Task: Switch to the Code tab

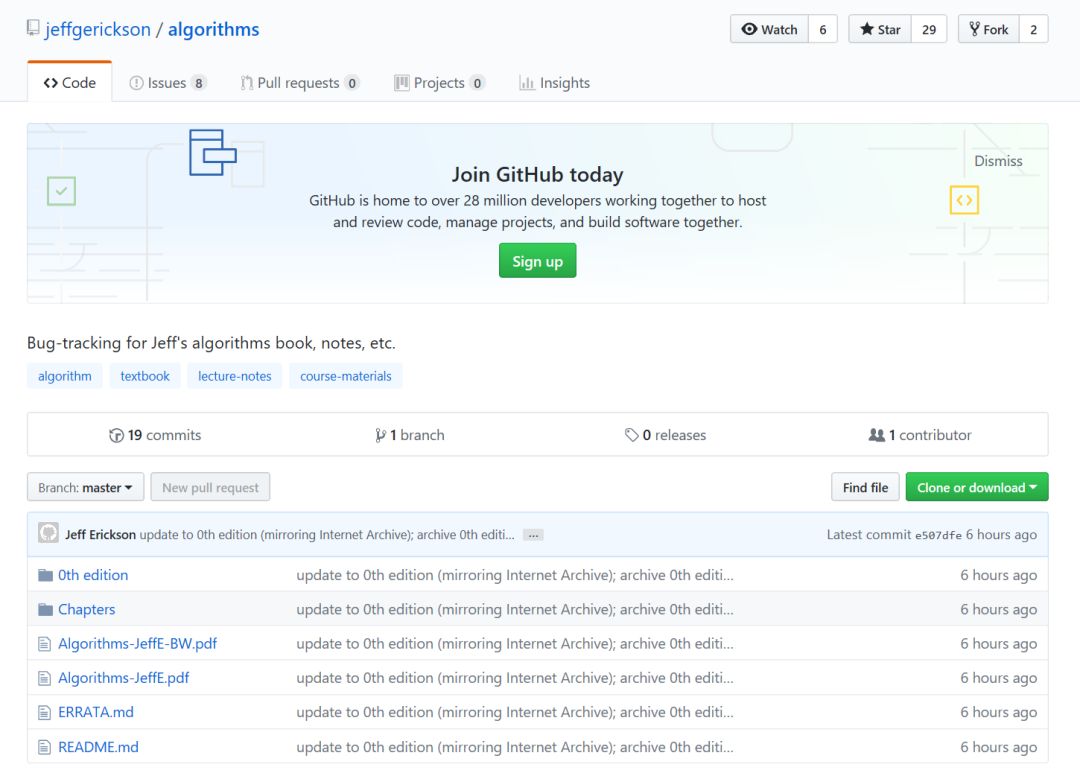Action: click(70, 83)
